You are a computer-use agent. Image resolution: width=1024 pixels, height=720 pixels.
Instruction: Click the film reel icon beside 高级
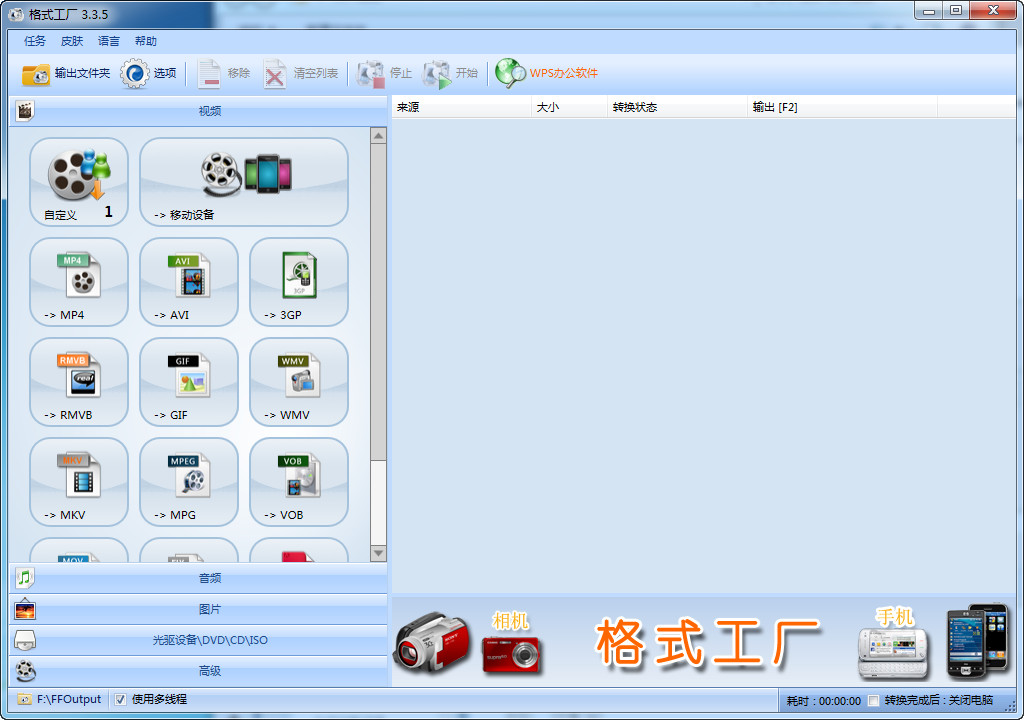click(25, 671)
